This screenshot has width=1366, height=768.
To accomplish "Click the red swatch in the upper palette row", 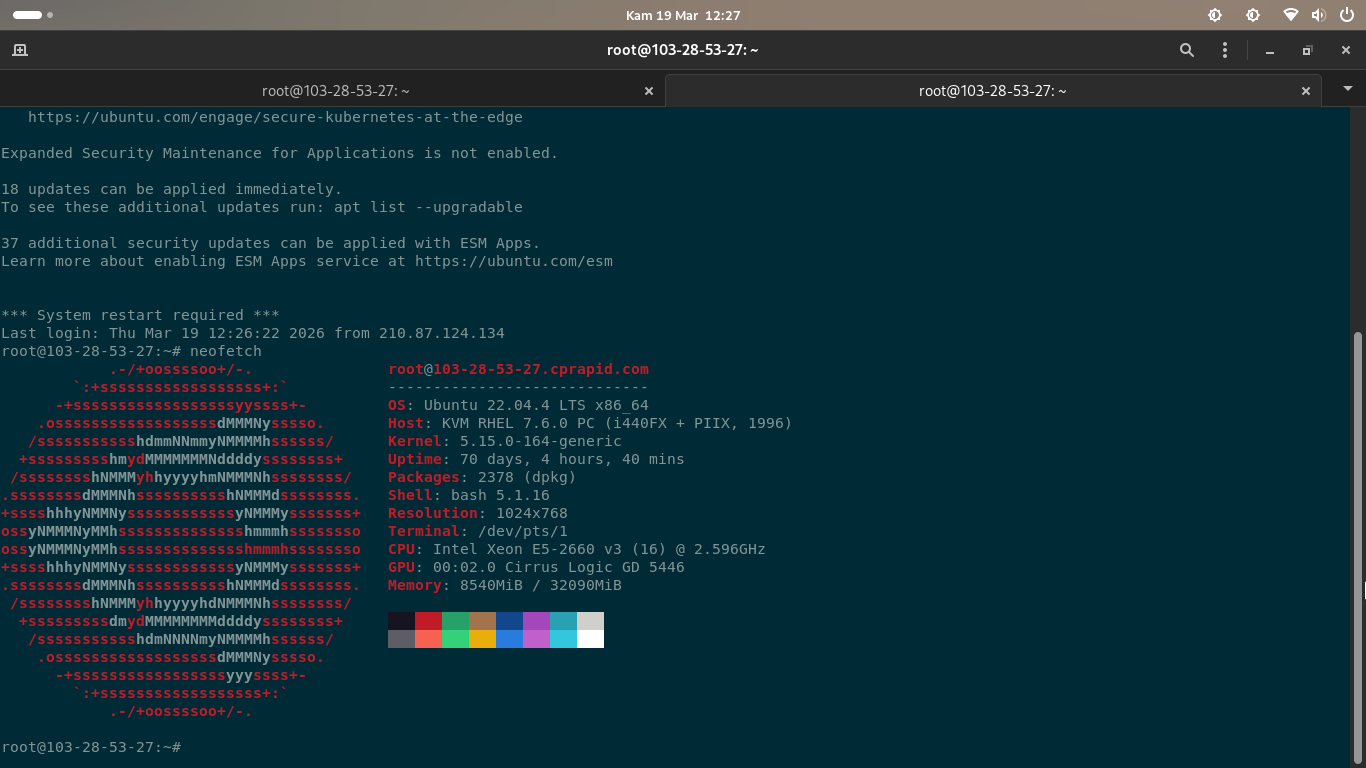I will 428,621.
